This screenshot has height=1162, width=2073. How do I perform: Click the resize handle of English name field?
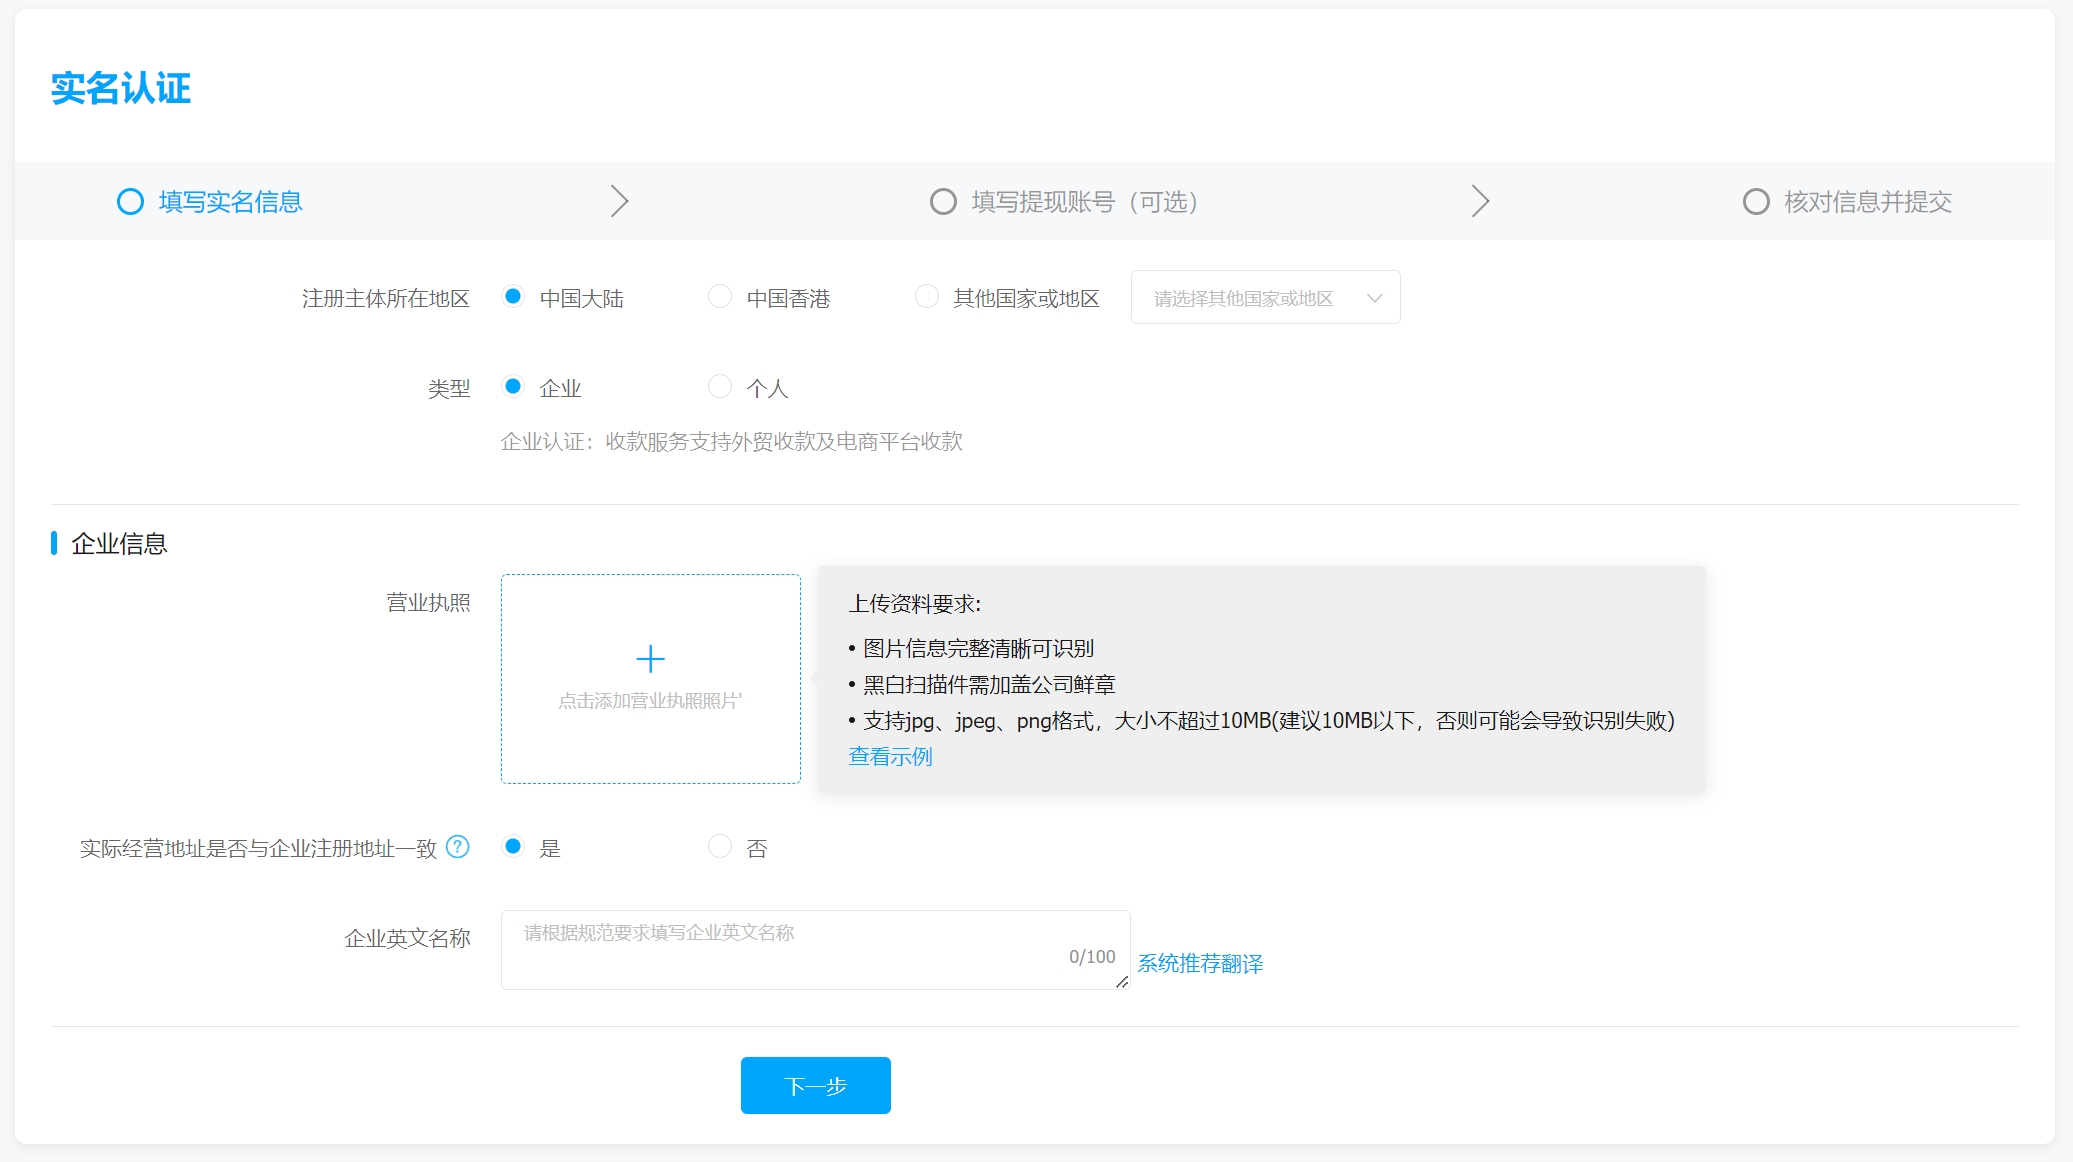[1122, 982]
